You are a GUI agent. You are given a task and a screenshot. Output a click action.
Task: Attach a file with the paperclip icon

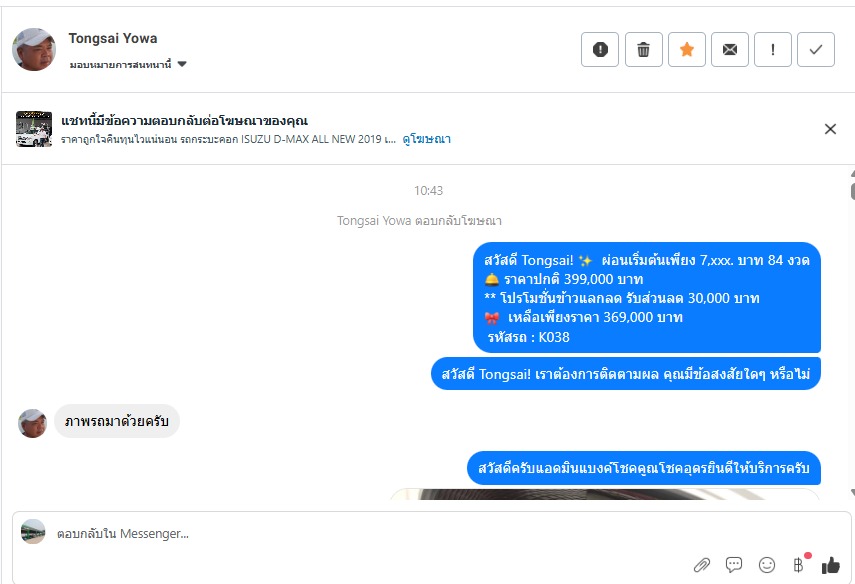point(702,565)
